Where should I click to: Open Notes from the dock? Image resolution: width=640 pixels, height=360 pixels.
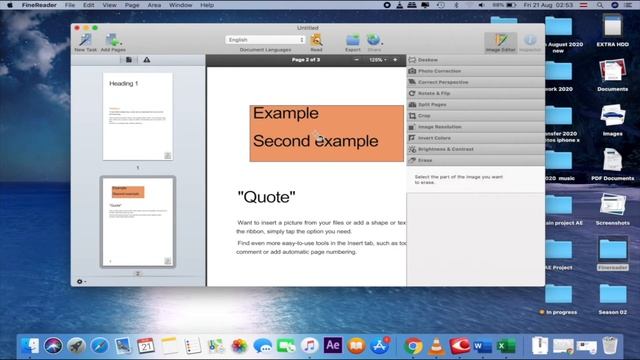pos(169,346)
